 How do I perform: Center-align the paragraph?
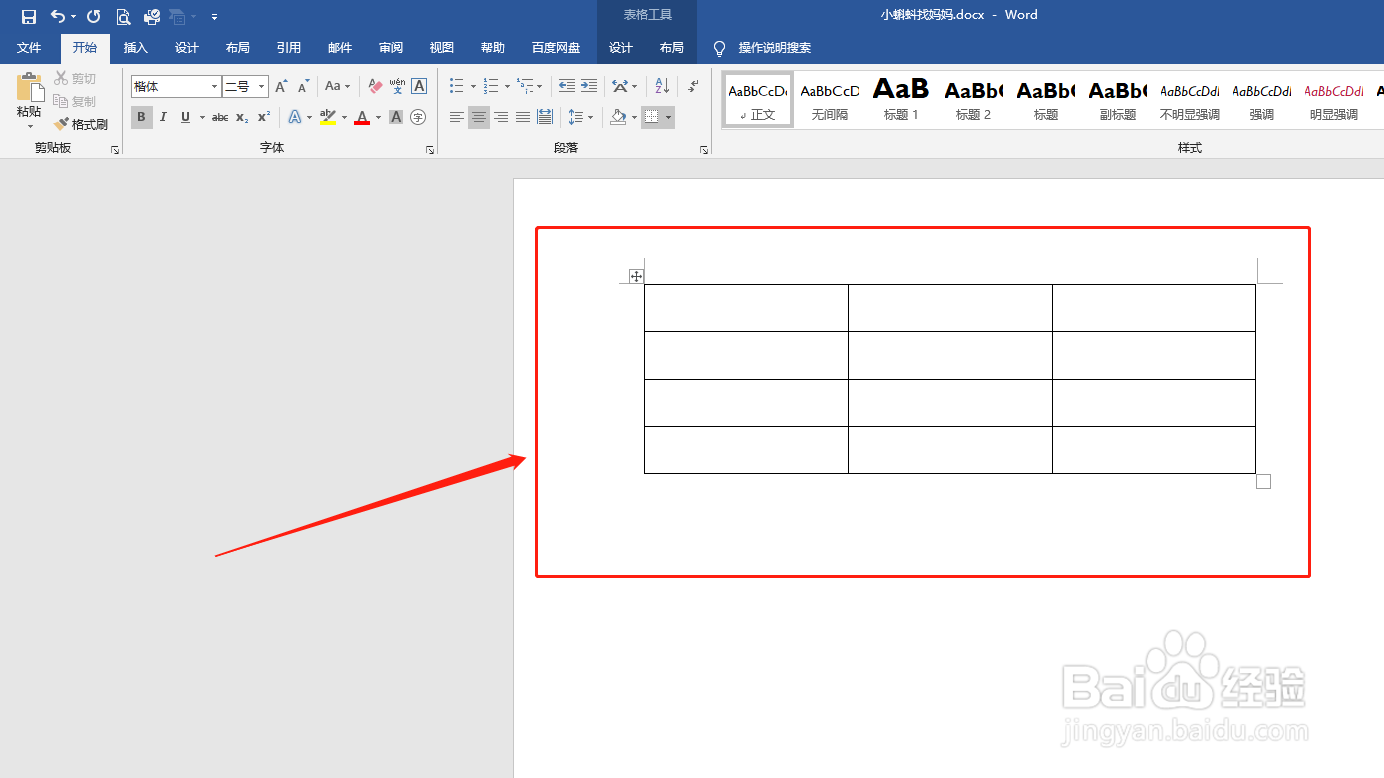click(x=479, y=117)
